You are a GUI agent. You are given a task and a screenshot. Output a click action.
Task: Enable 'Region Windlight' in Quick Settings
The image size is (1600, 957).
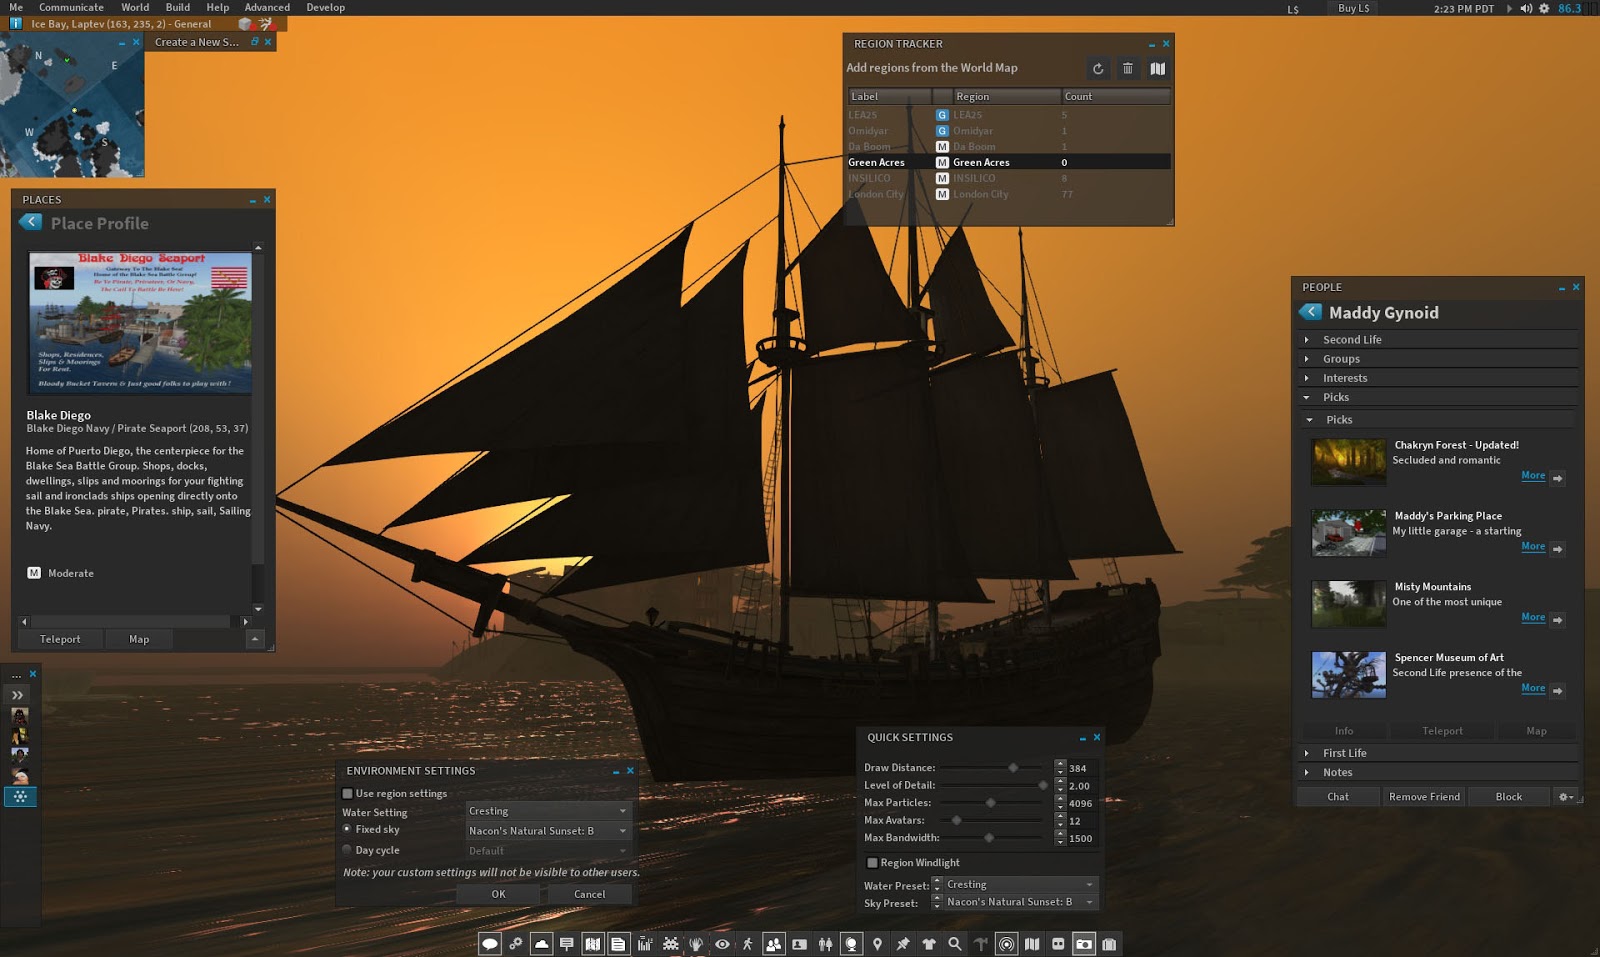pos(871,862)
